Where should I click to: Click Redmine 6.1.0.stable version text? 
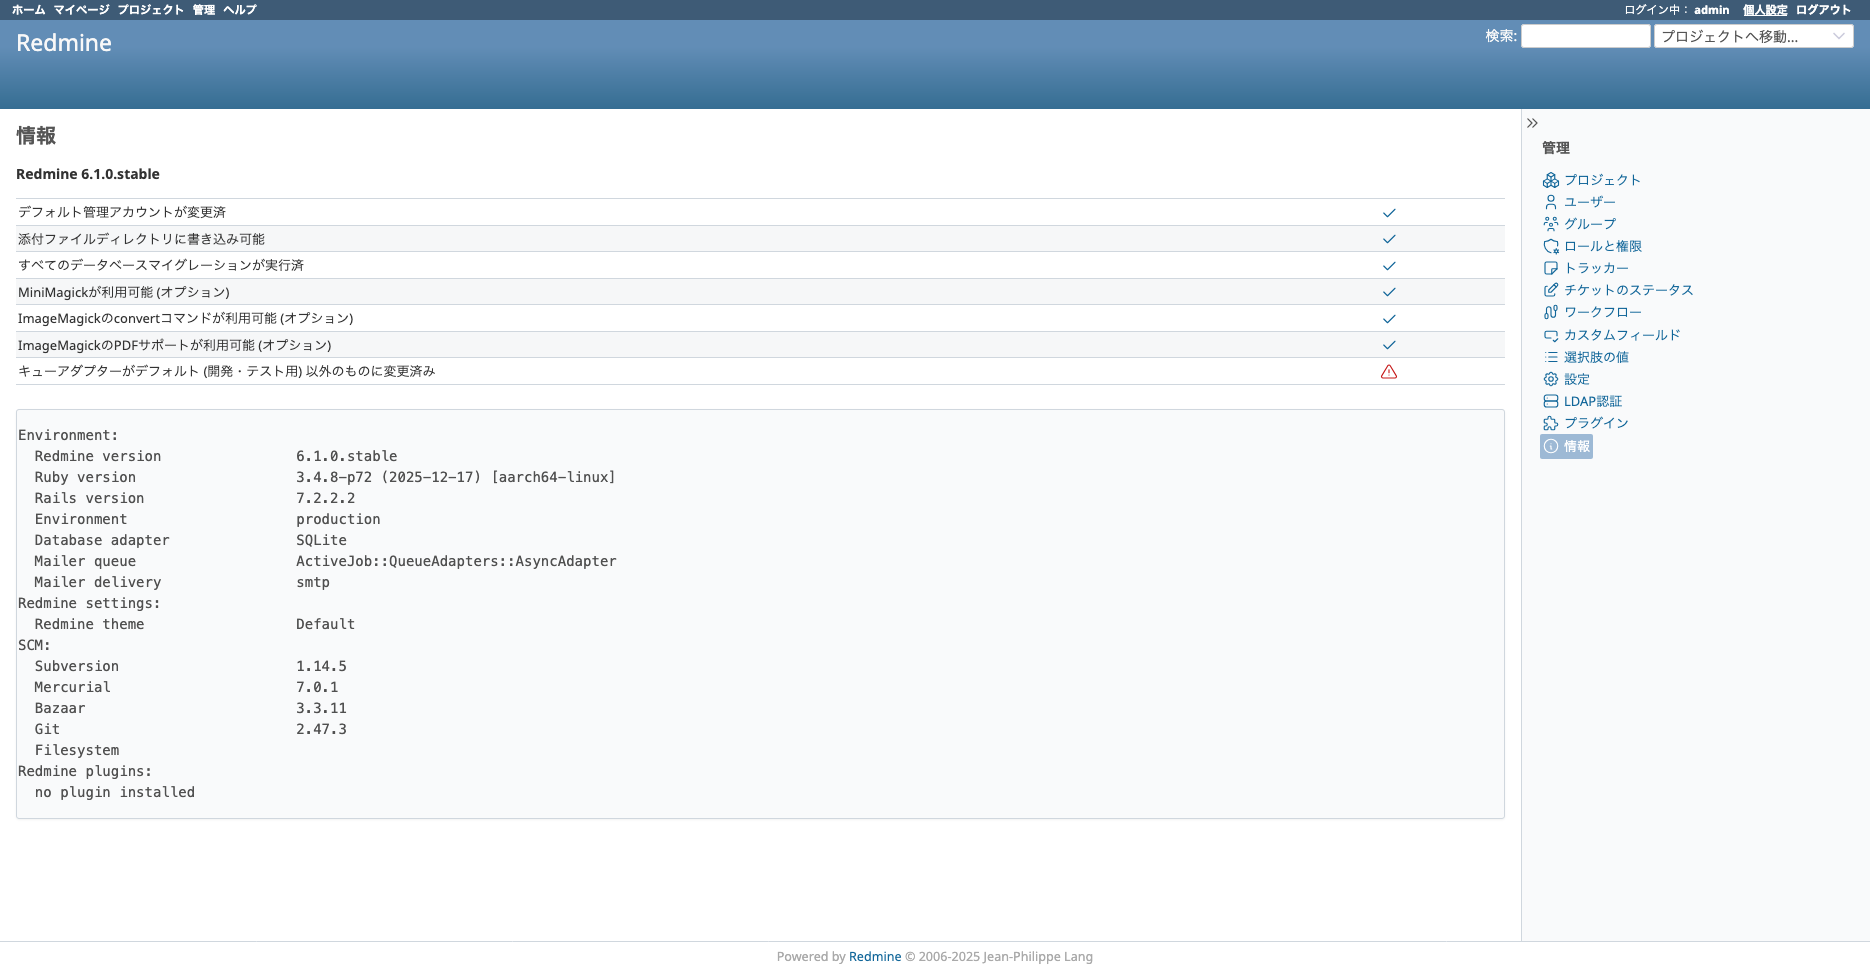88,174
